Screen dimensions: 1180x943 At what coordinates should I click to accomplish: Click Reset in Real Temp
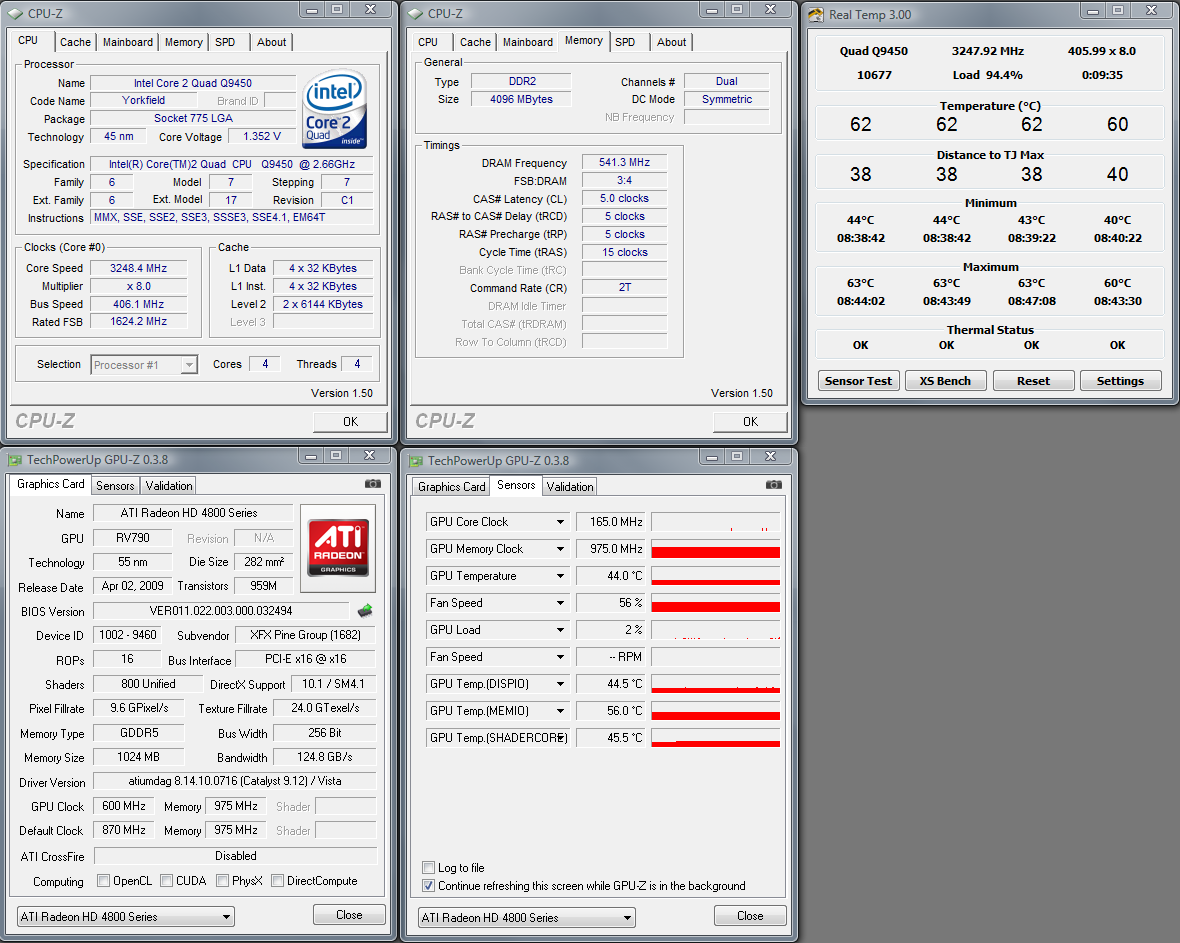click(1033, 381)
